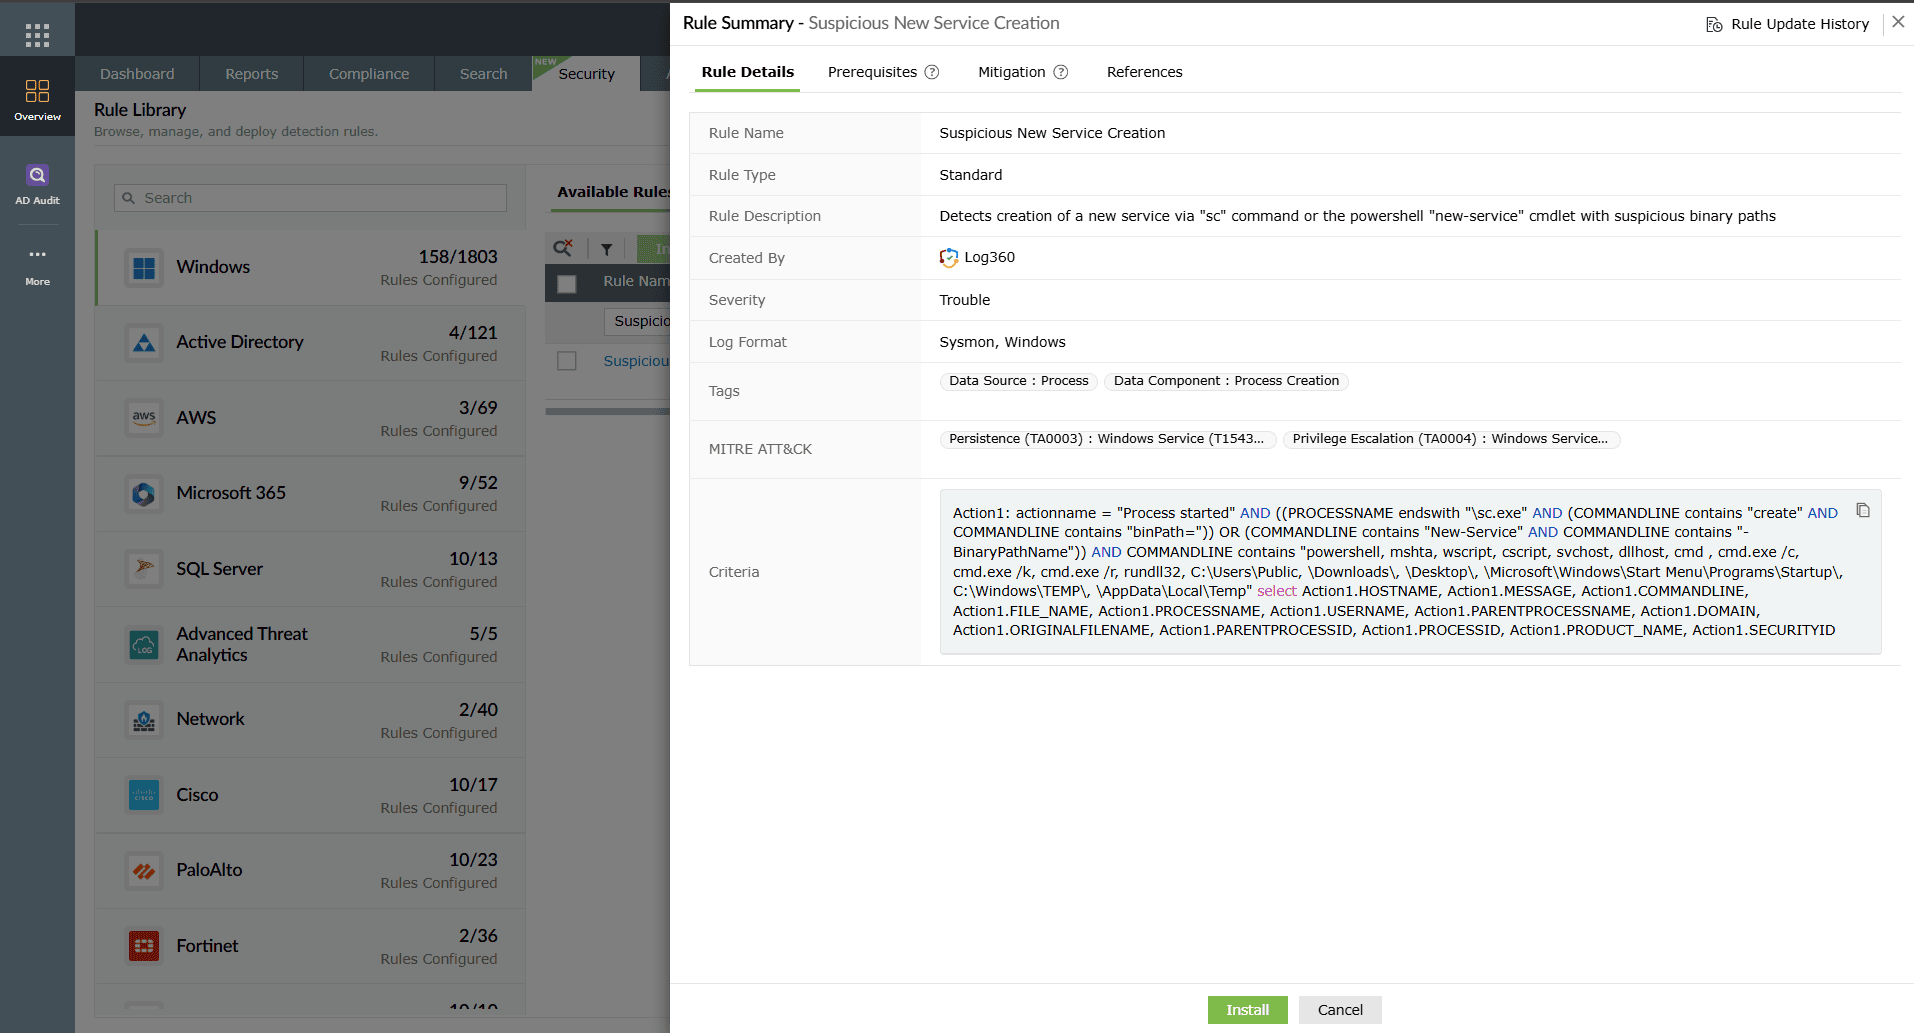Click the Cancel button

pos(1340,1010)
